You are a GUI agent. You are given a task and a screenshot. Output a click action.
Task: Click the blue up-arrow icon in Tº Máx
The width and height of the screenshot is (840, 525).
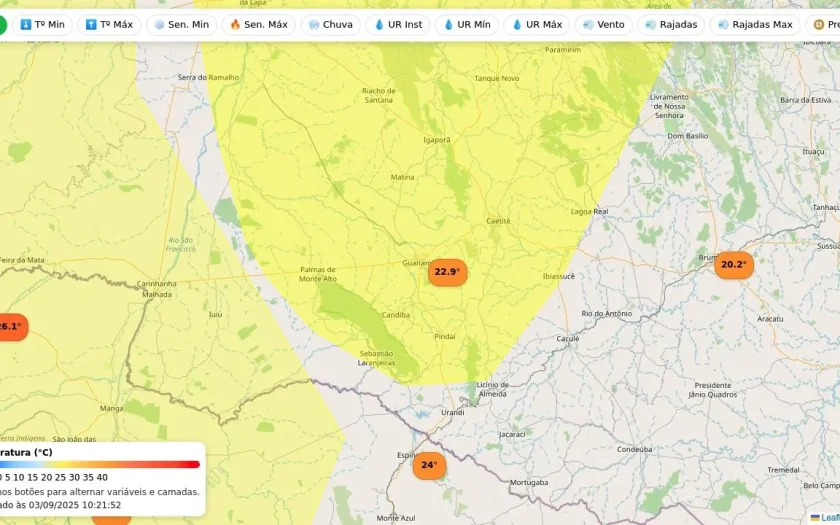tap(91, 25)
